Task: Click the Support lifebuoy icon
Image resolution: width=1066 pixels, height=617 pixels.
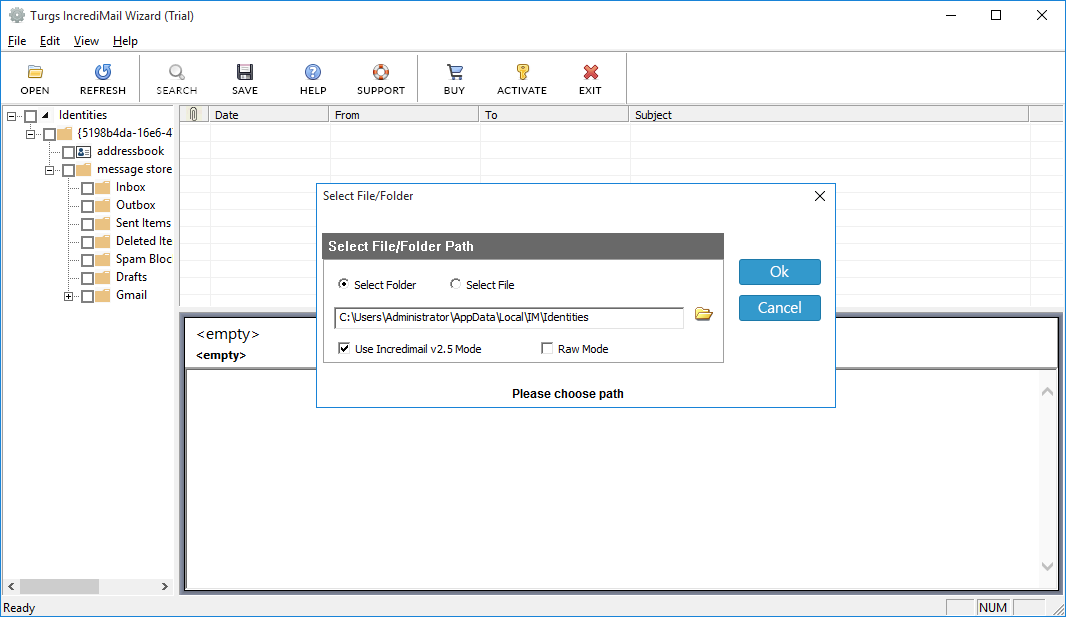Action: pos(381,72)
